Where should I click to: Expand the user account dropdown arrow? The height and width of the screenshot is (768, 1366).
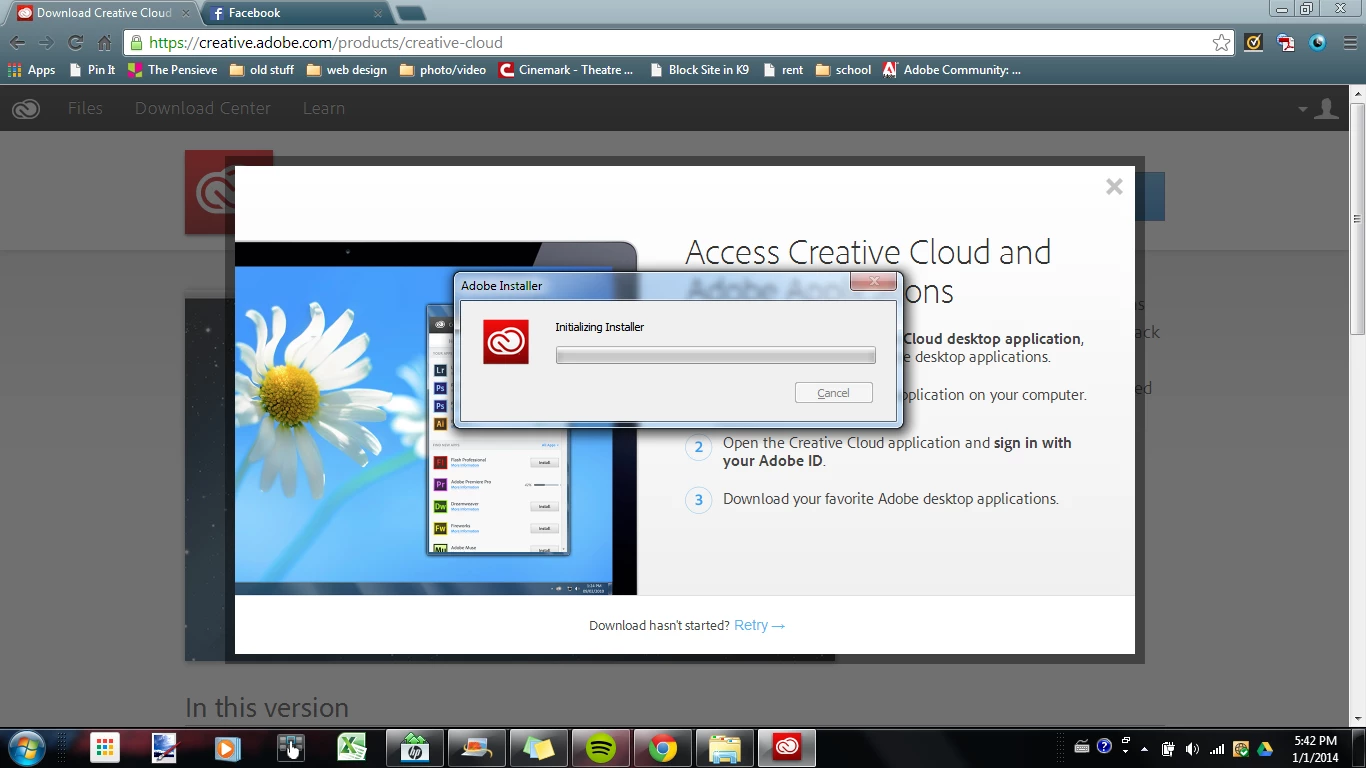tap(1303, 109)
